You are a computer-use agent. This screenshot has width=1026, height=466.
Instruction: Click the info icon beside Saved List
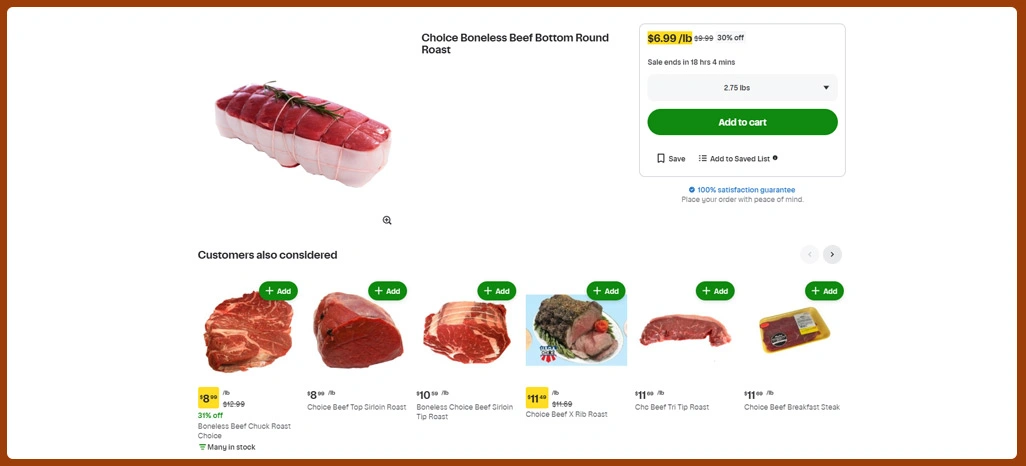click(775, 158)
